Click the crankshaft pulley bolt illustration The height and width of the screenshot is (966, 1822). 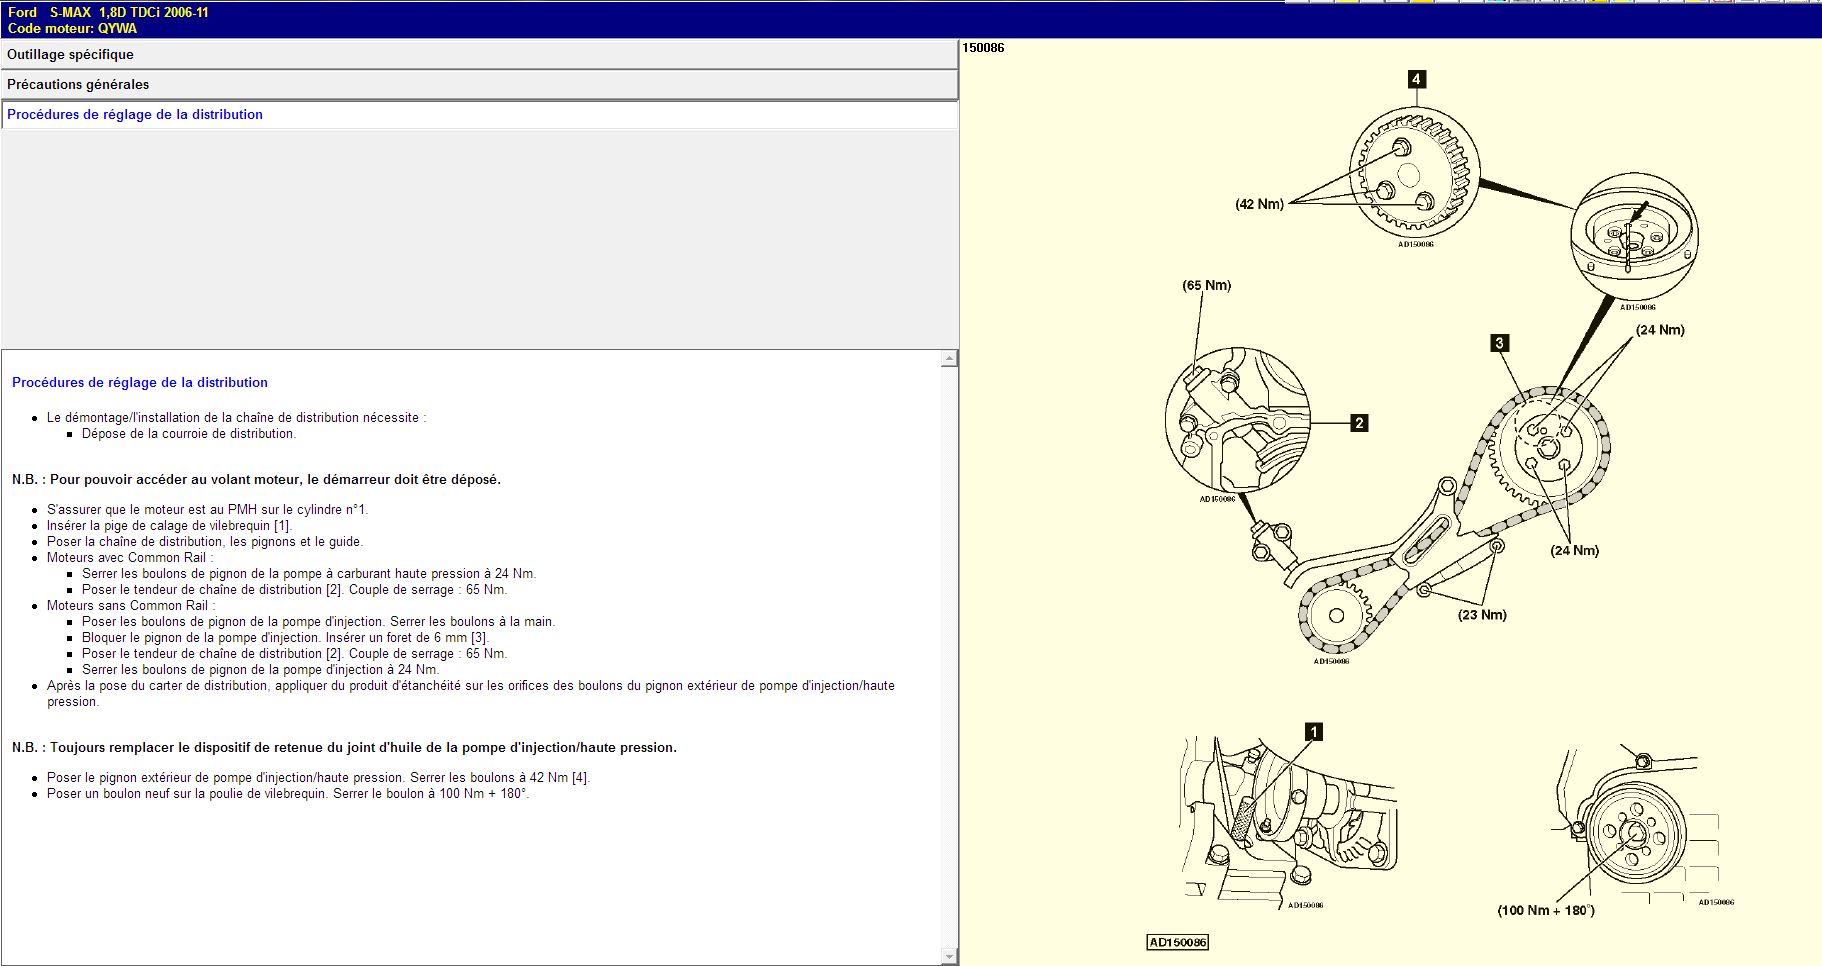[x=1634, y=832]
